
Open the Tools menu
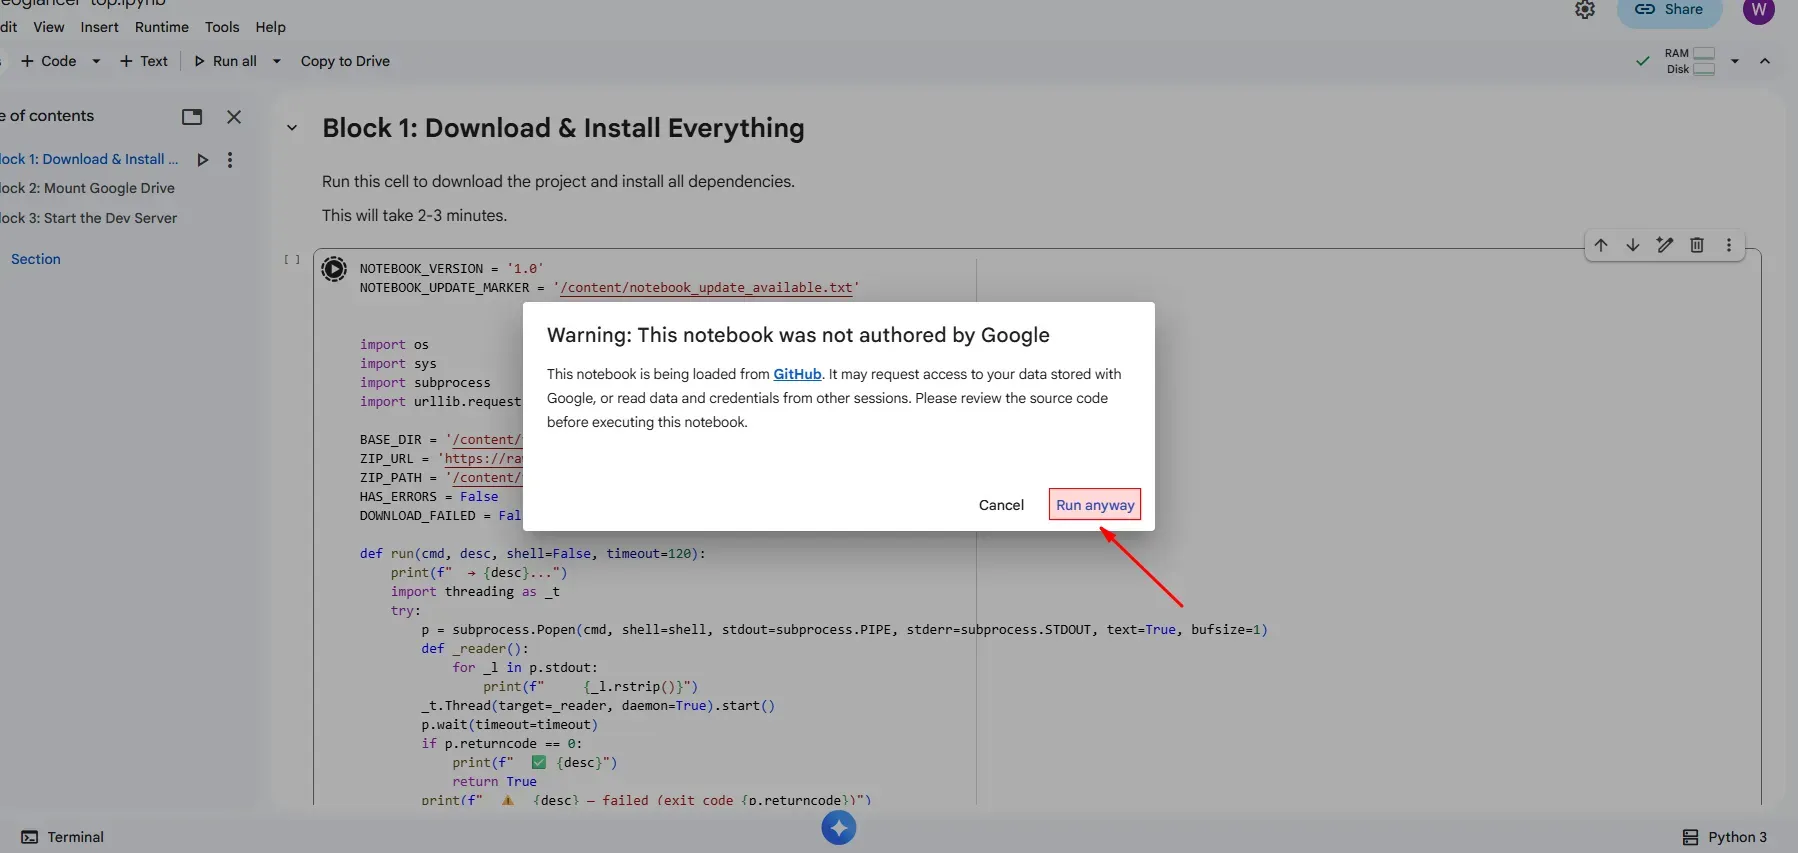pos(222,27)
